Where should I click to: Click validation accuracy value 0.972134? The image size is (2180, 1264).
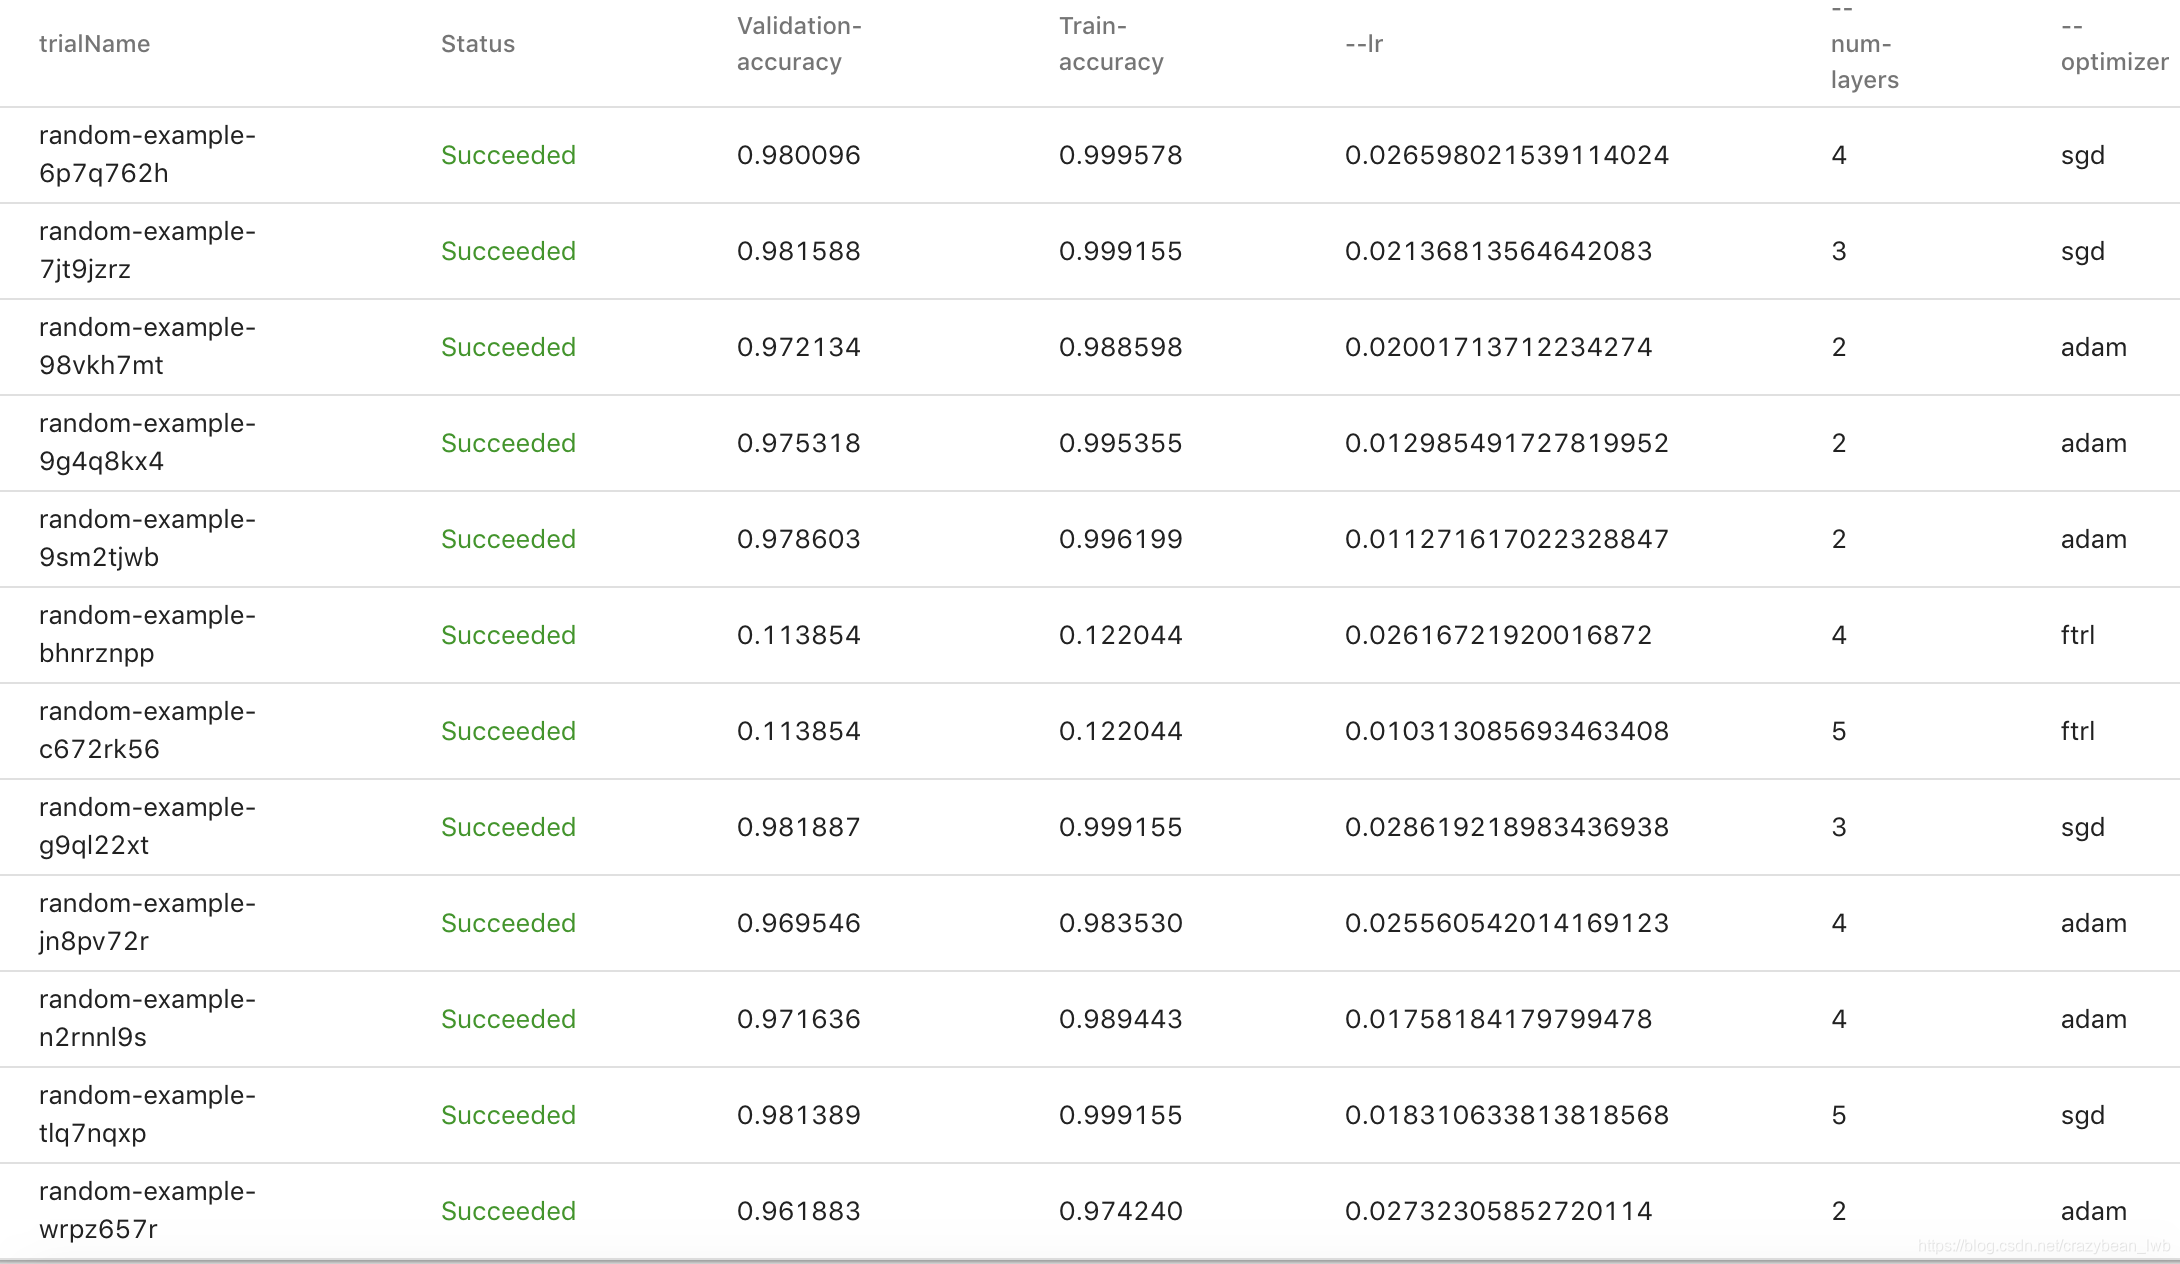(799, 347)
